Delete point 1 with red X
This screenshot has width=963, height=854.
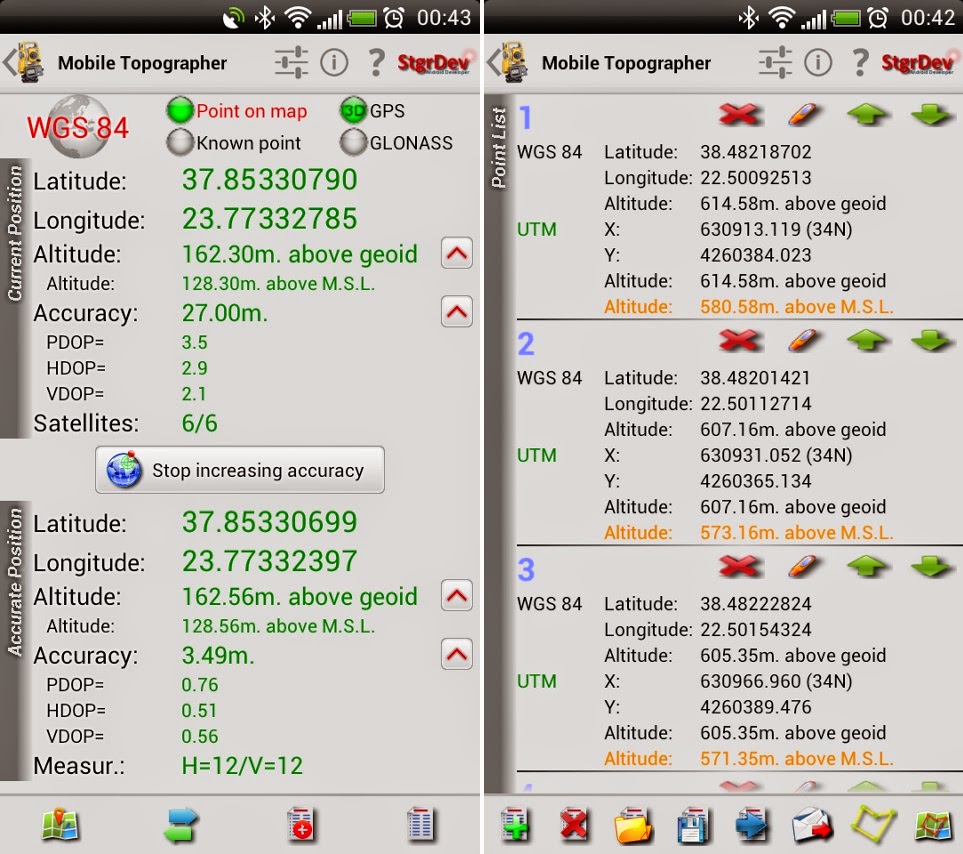[741, 114]
